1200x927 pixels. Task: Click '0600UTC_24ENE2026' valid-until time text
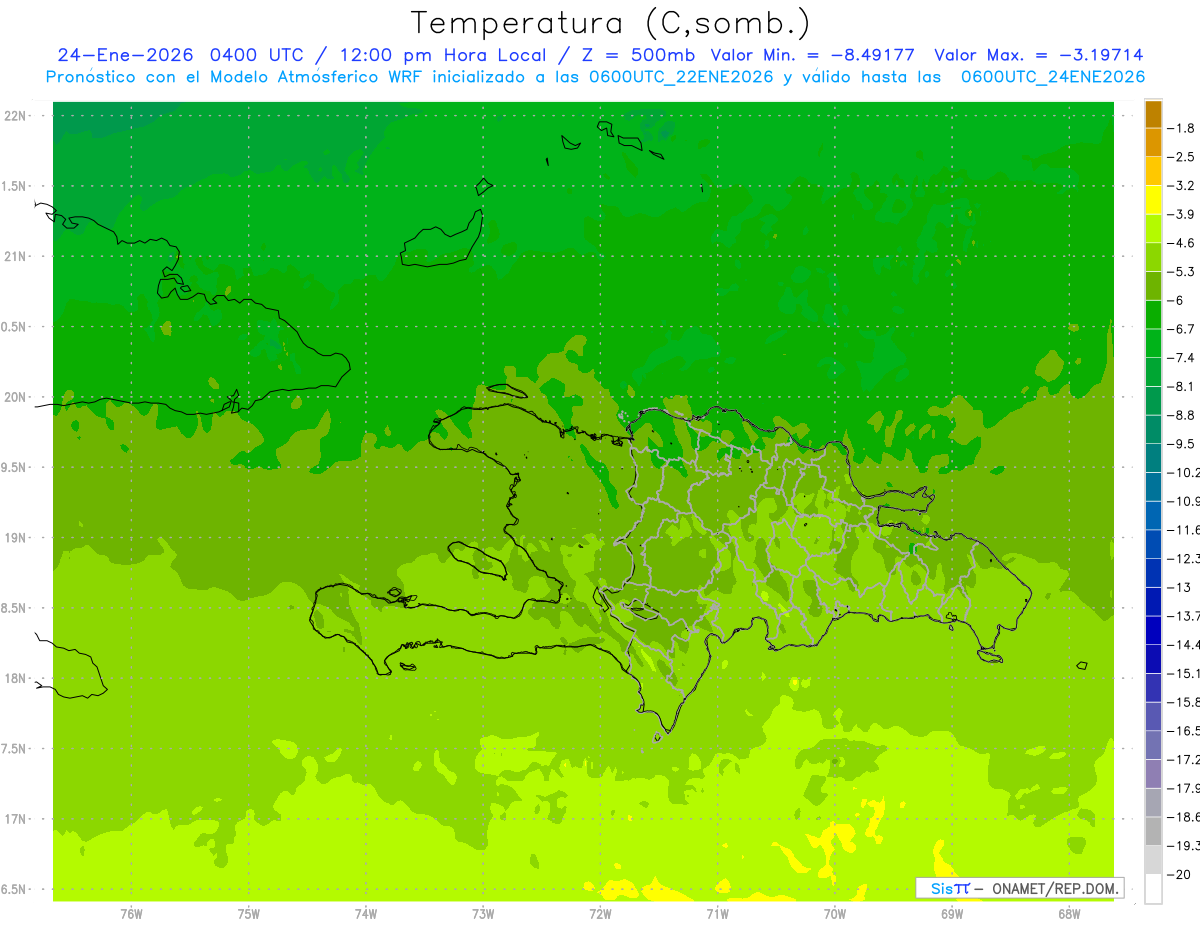[1053, 78]
